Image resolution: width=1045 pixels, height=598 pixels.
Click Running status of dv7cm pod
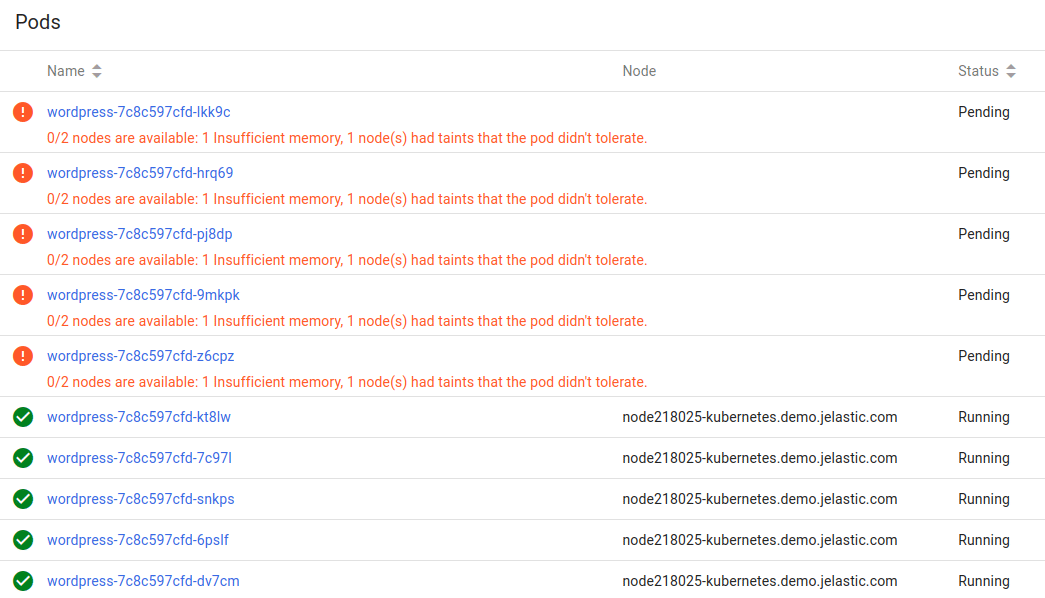984,581
